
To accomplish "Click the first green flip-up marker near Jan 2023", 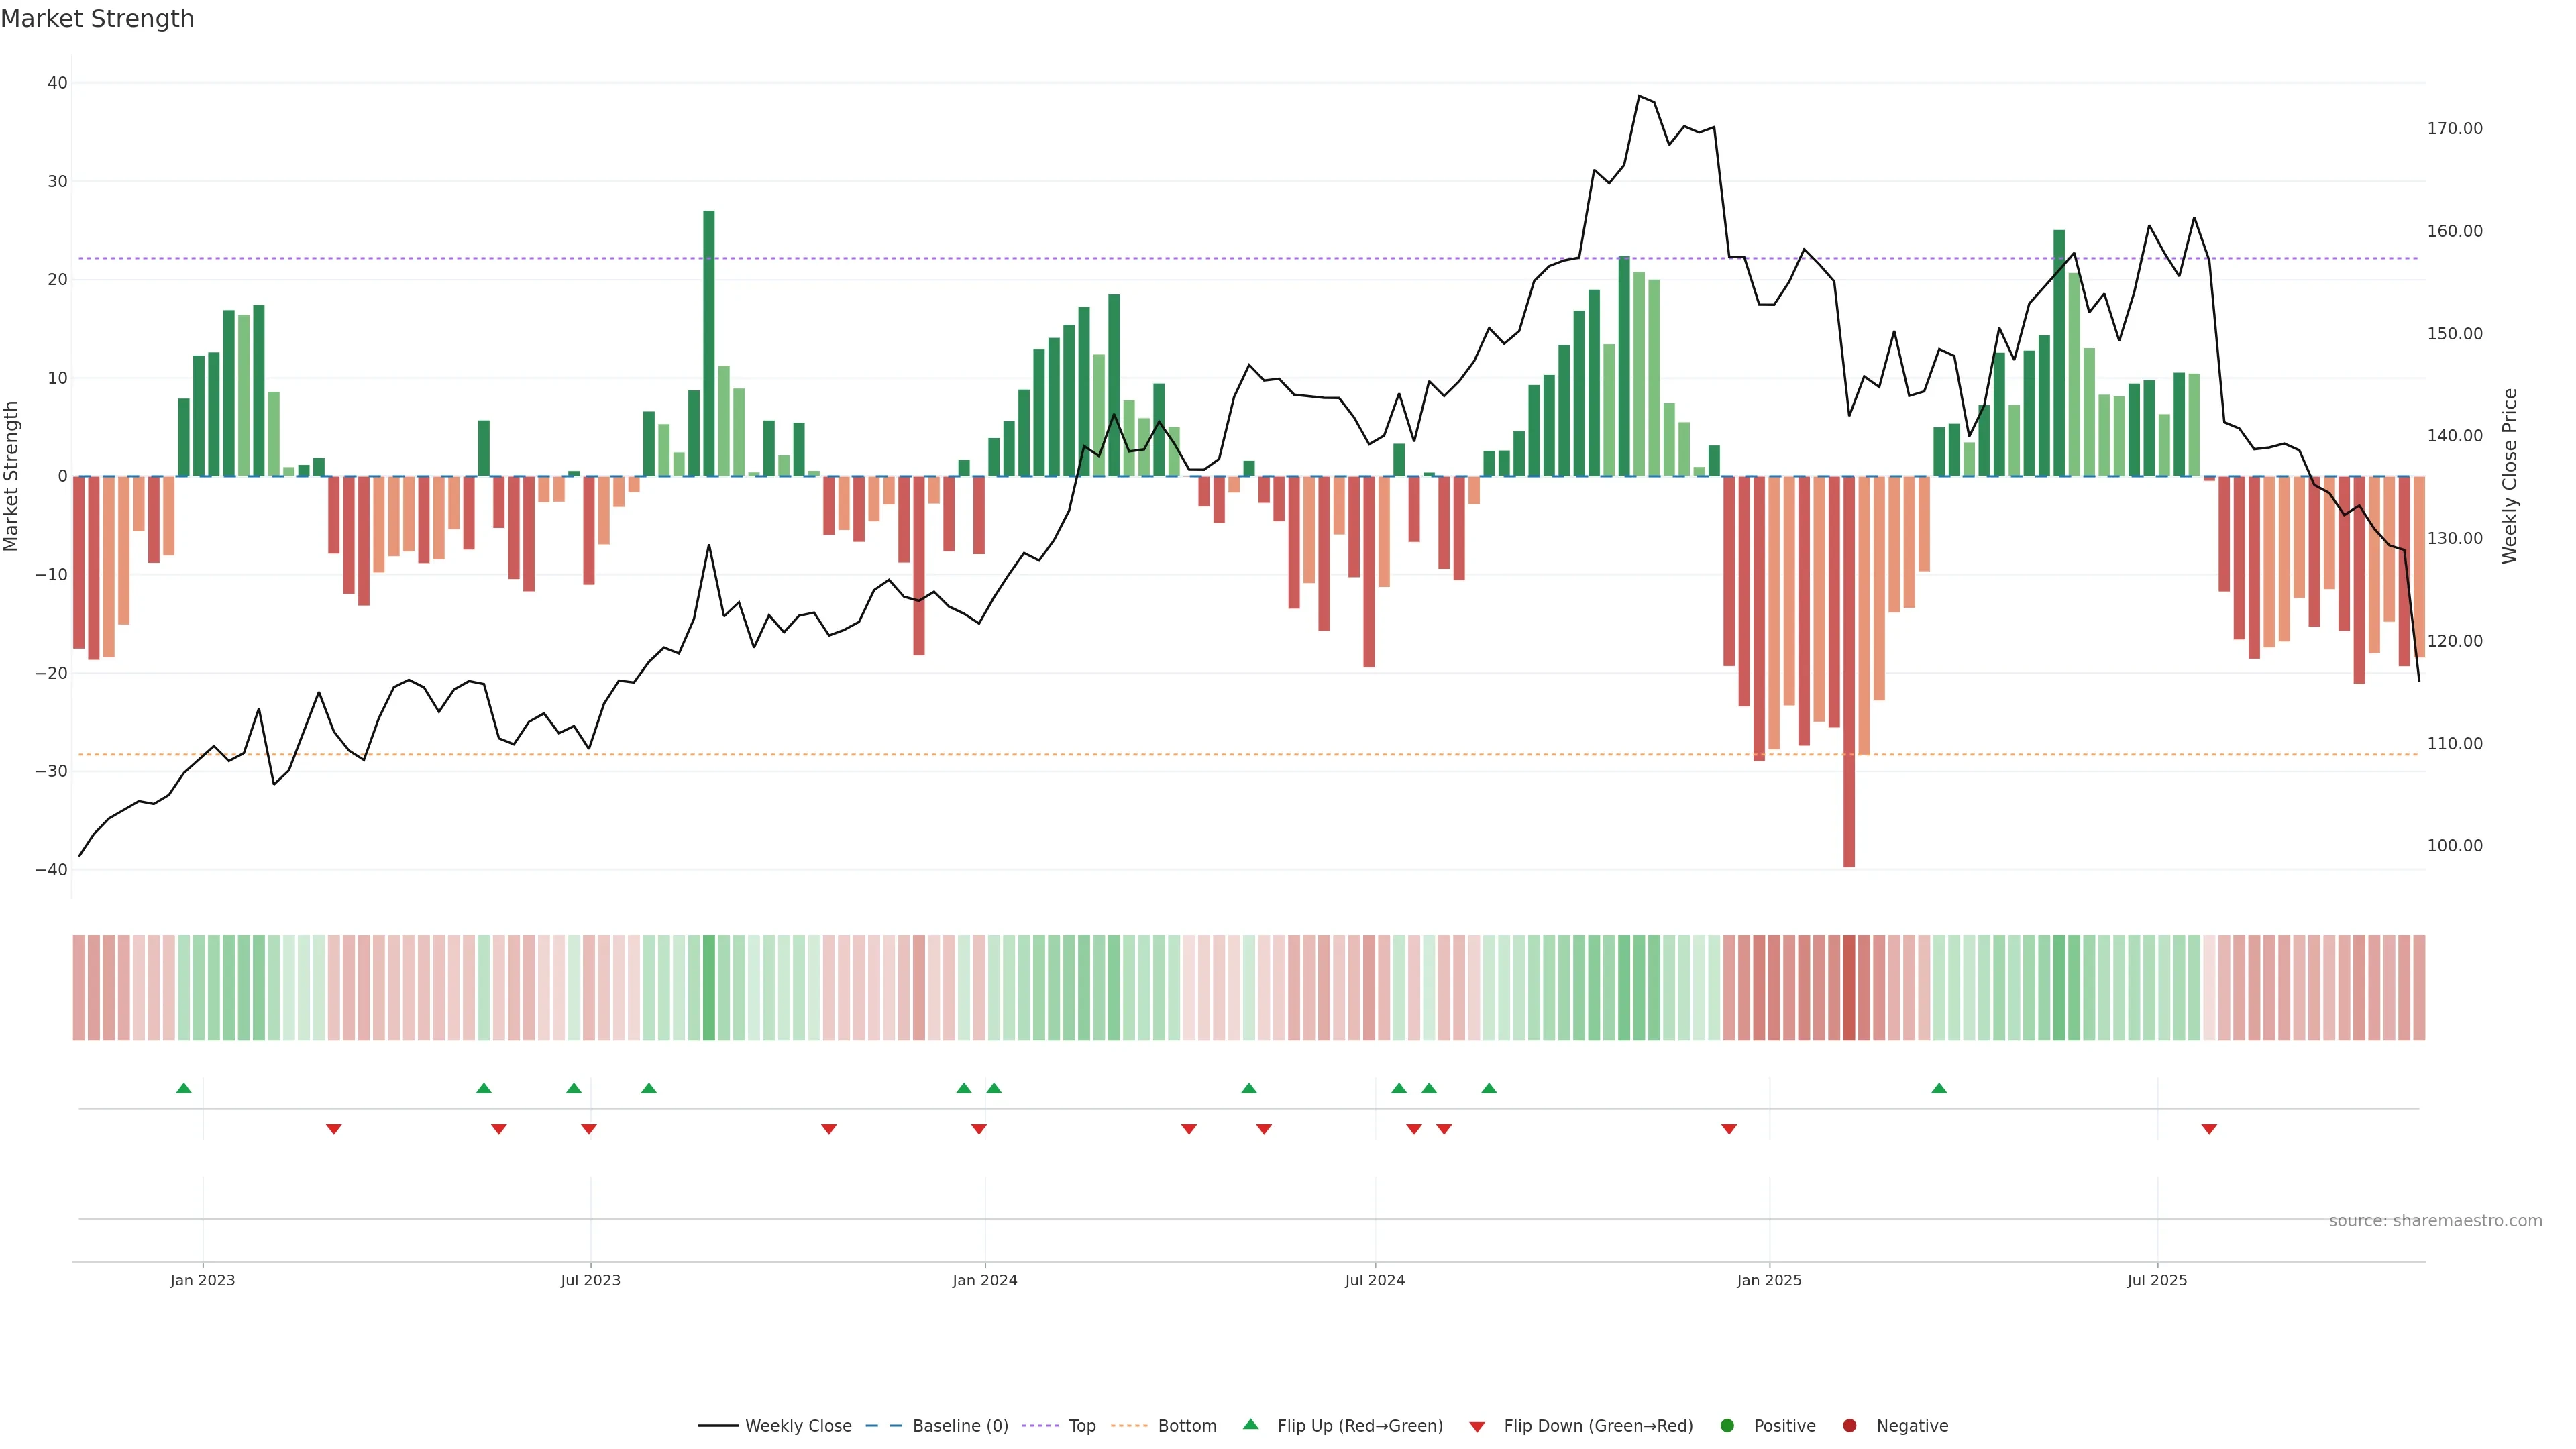I will click(184, 1088).
